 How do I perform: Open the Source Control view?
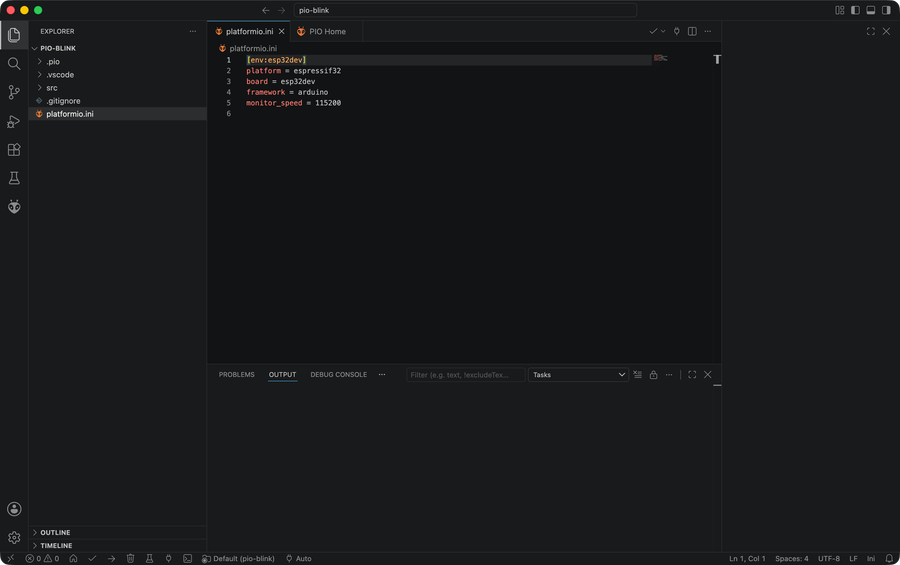(x=14, y=92)
